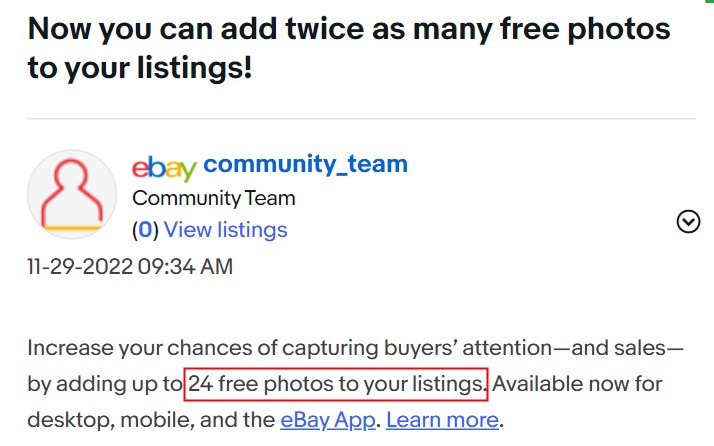714x446 pixels.
Task: Click the green marker at top-right corner
Action: [709, 2]
